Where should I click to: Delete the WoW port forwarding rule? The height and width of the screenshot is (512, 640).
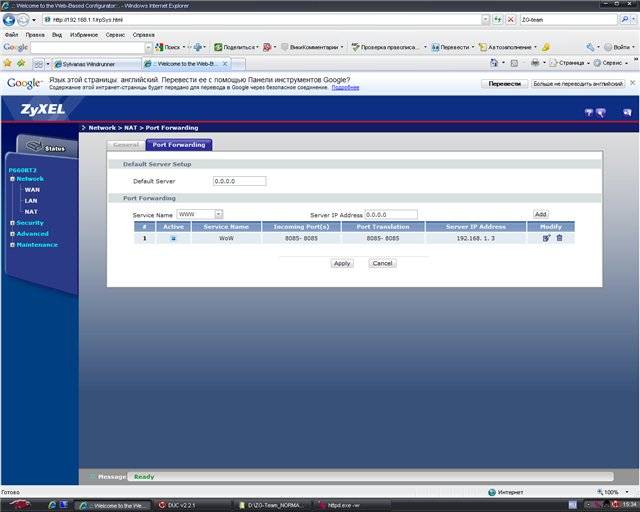(559, 238)
